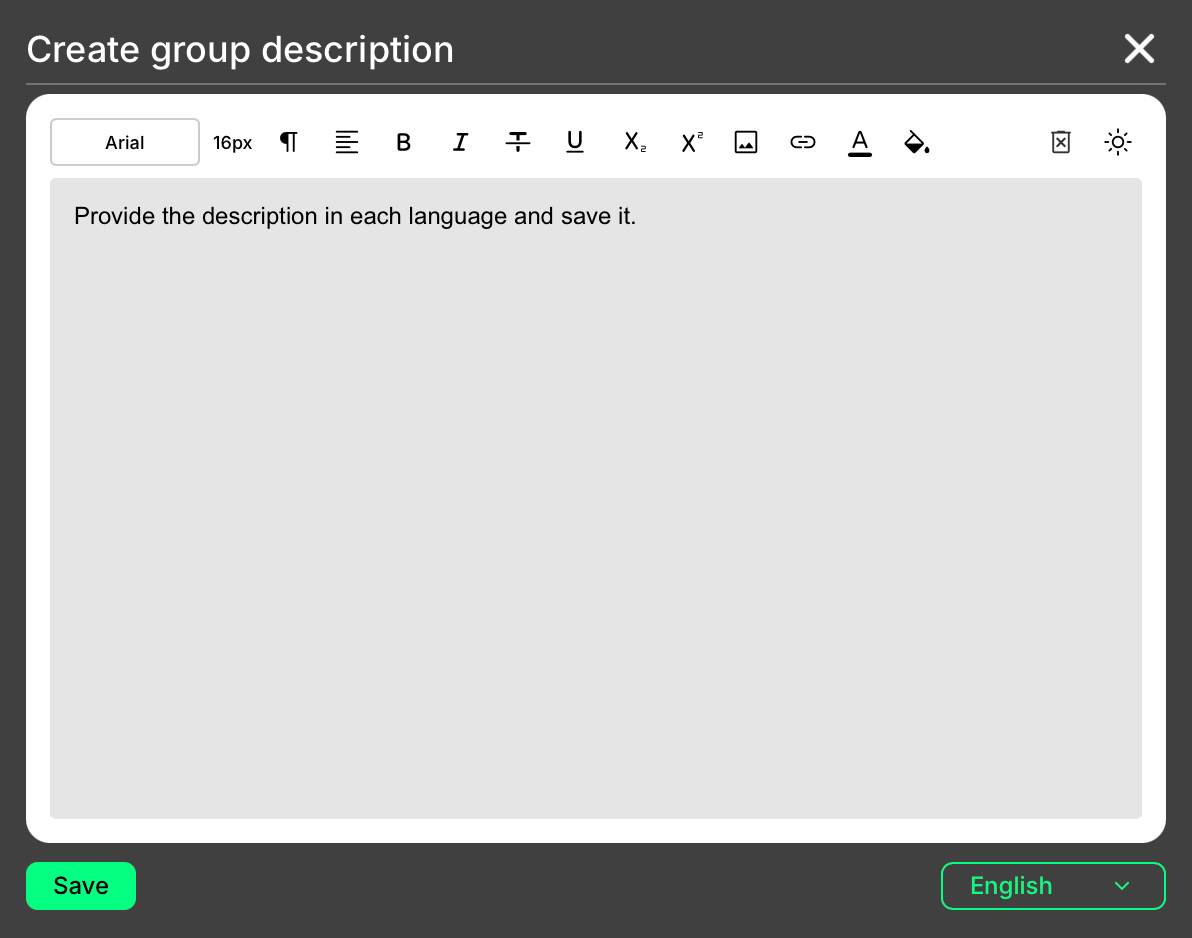The height and width of the screenshot is (938, 1192).
Task: Open the paragraph format pilcrow icon
Action: tap(289, 142)
